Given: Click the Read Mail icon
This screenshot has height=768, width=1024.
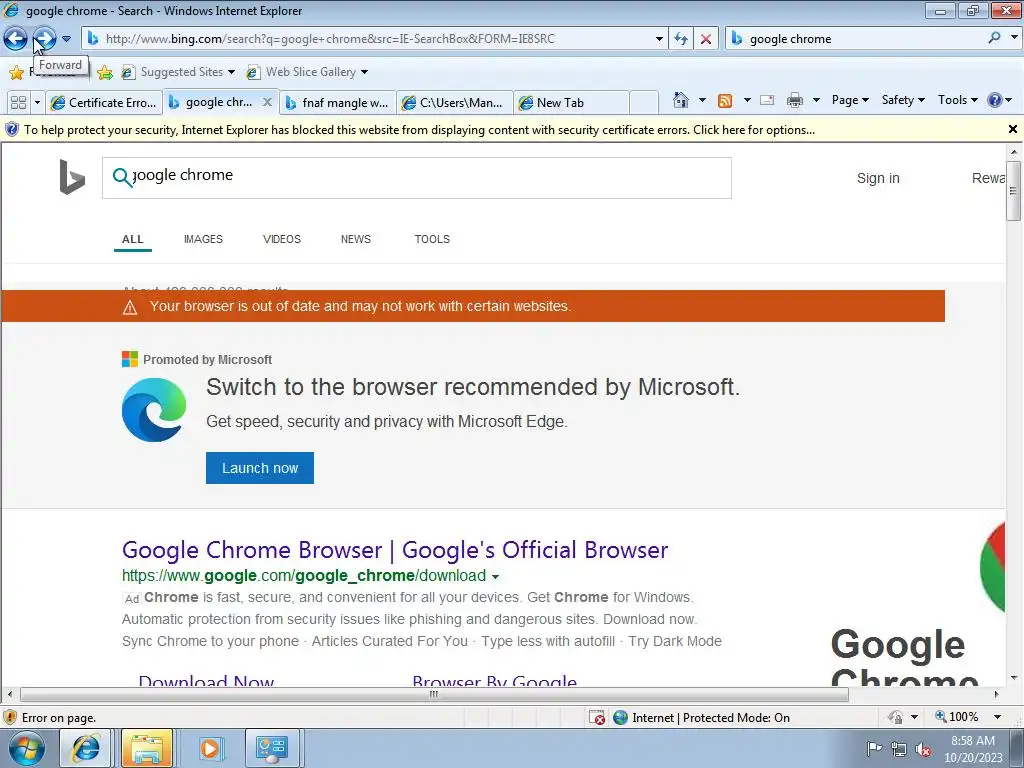Looking at the screenshot, I should coord(768,100).
